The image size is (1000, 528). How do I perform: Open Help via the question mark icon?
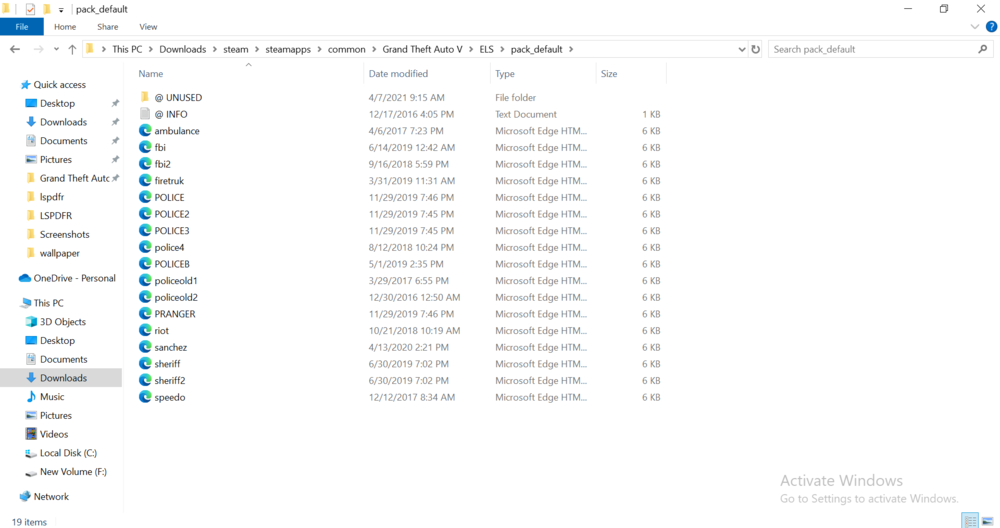click(992, 27)
